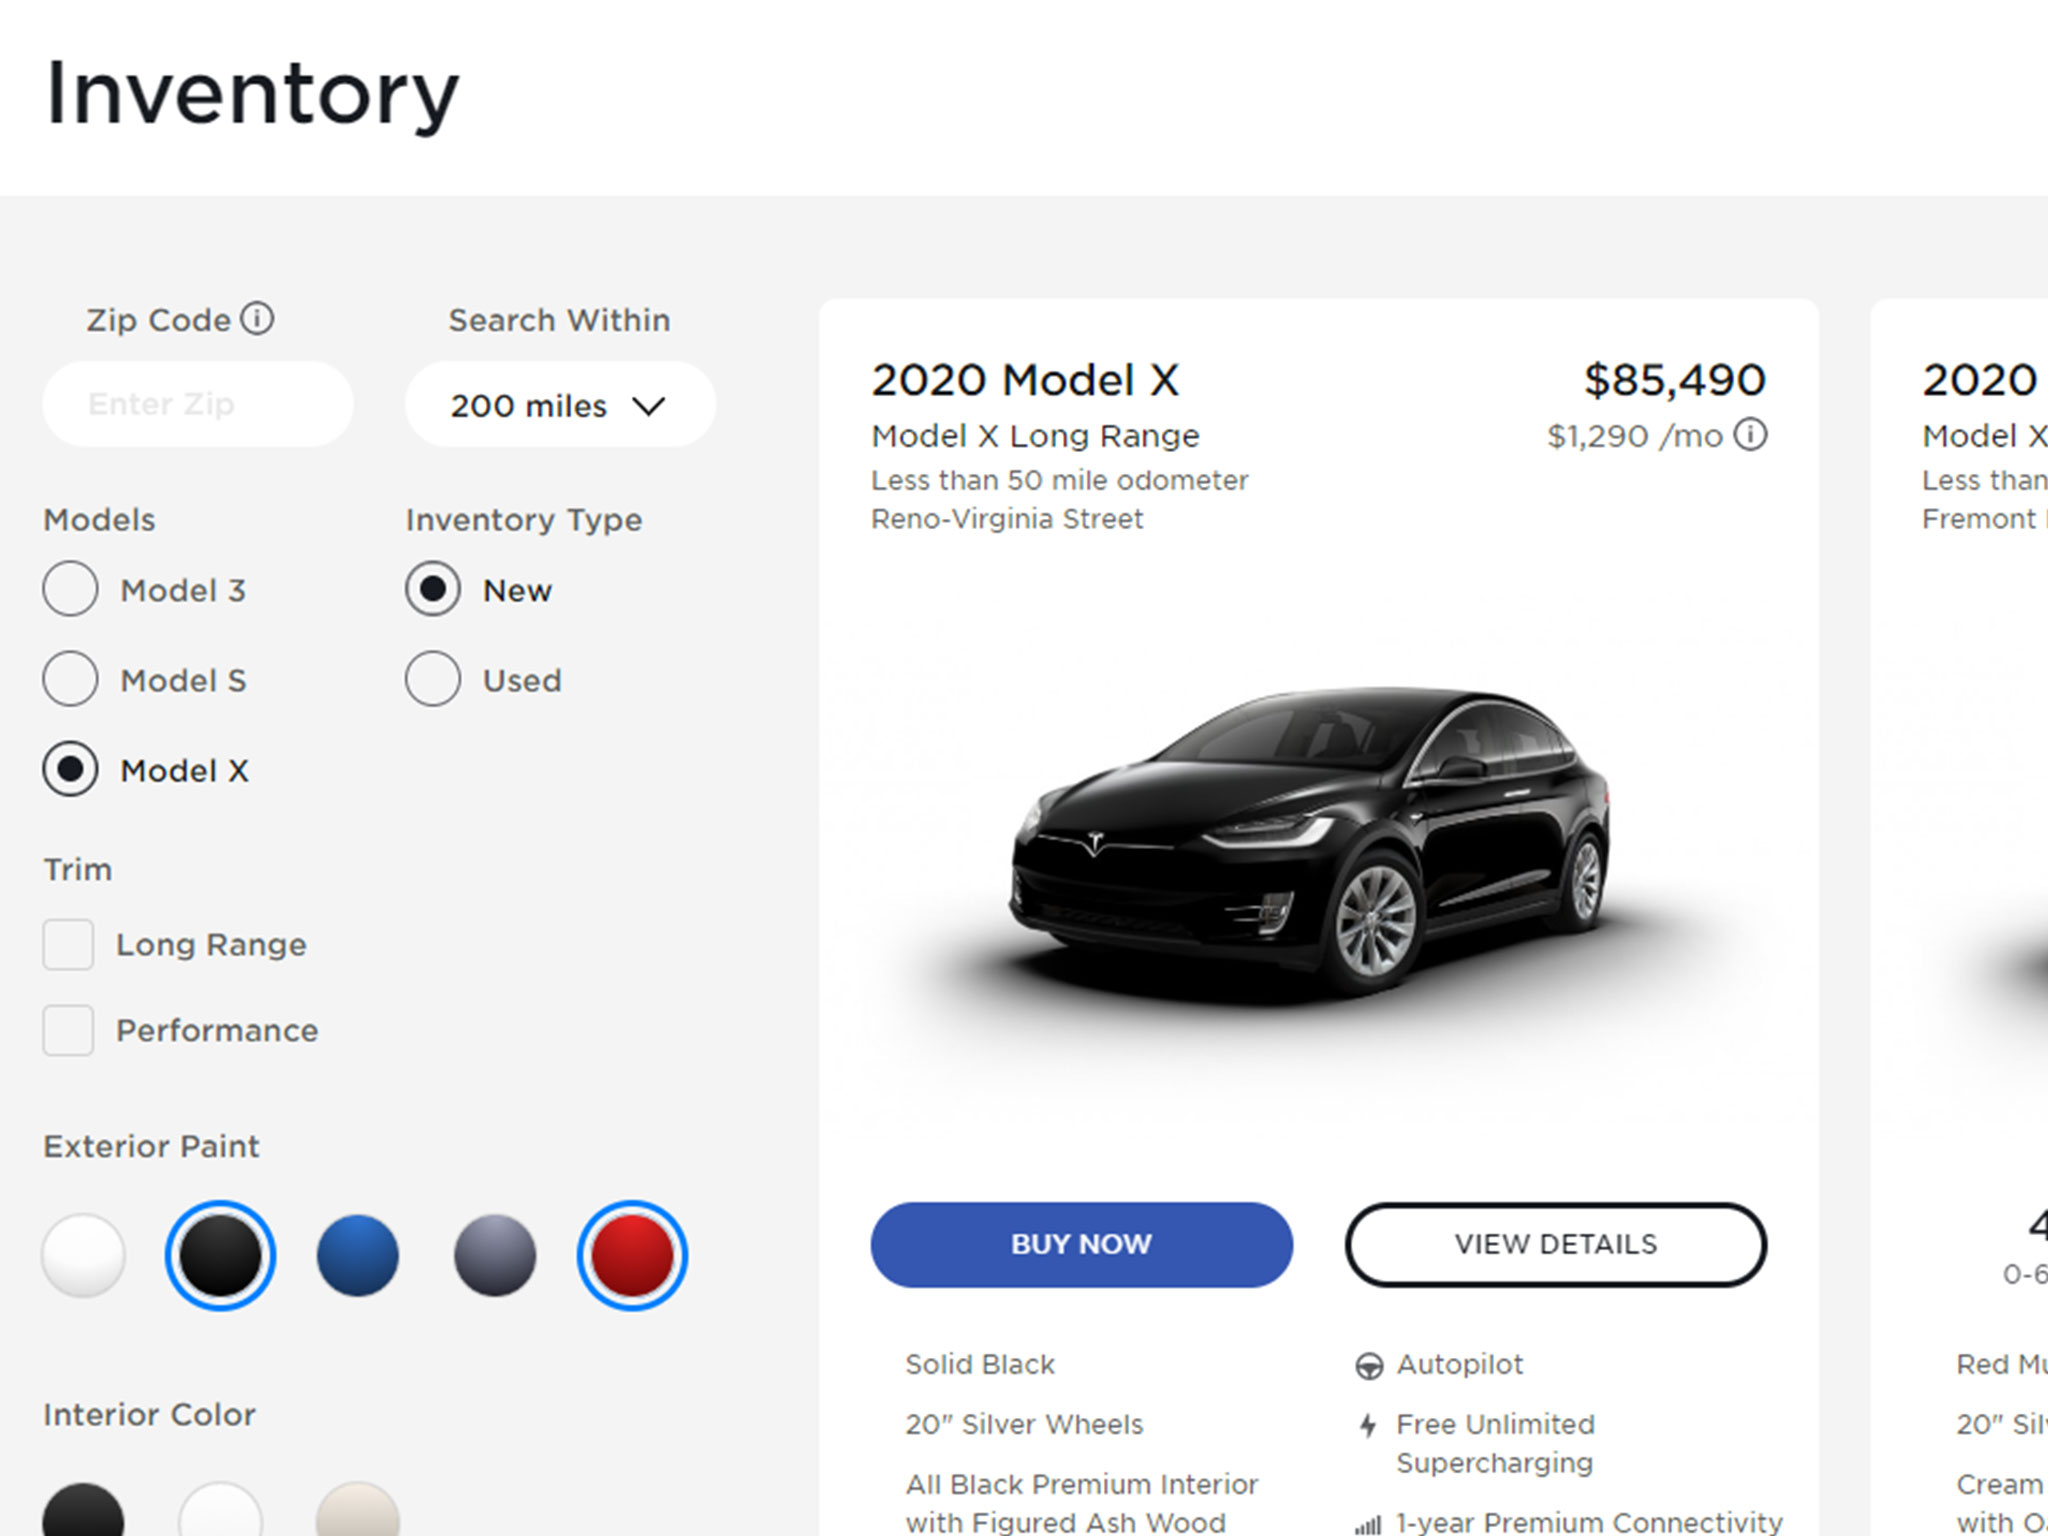
Task: Select the Model 3 radio button
Action: (x=70, y=589)
